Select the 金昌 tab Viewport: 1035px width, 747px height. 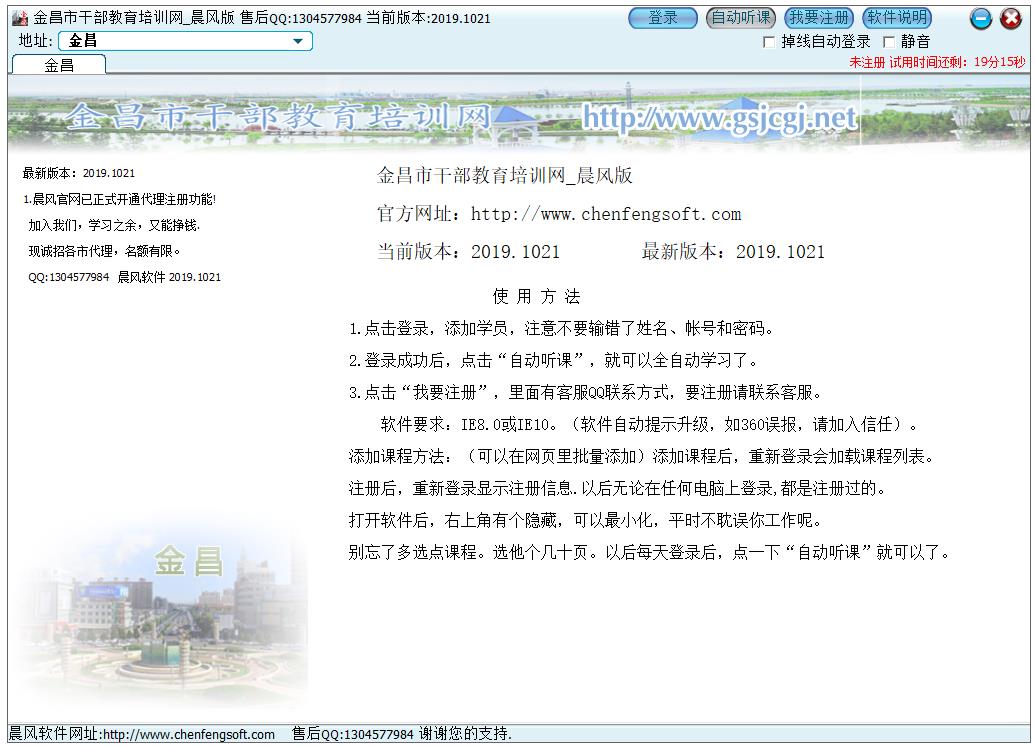60,62
